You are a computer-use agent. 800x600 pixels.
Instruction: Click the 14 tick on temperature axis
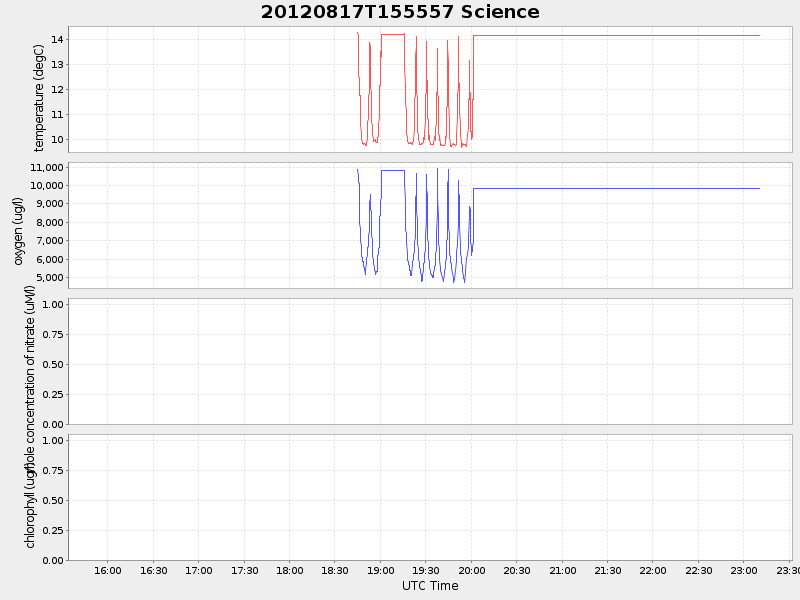pyautogui.click(x=57, y=40)
